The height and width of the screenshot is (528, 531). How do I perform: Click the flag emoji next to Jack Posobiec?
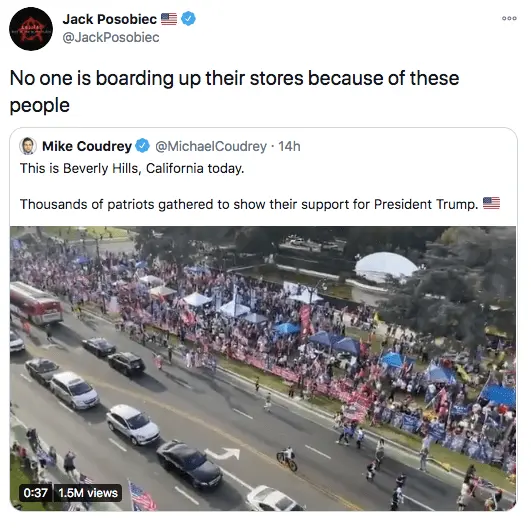(x=169, y=19)
